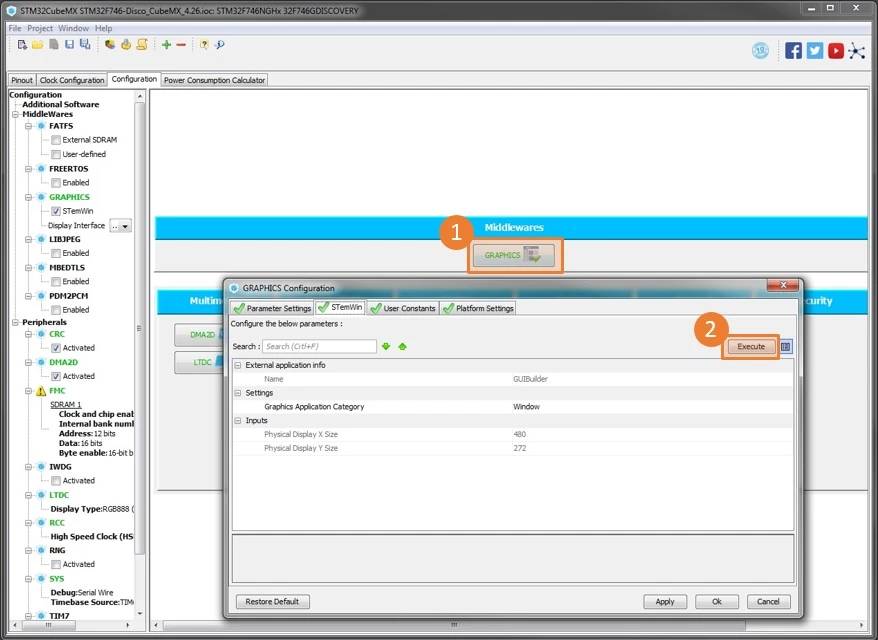This screenshot has height=640, width=878.
Task: Click the GRAPHICS middleware button
Action: pyautogui.click(x=514, y=255)
